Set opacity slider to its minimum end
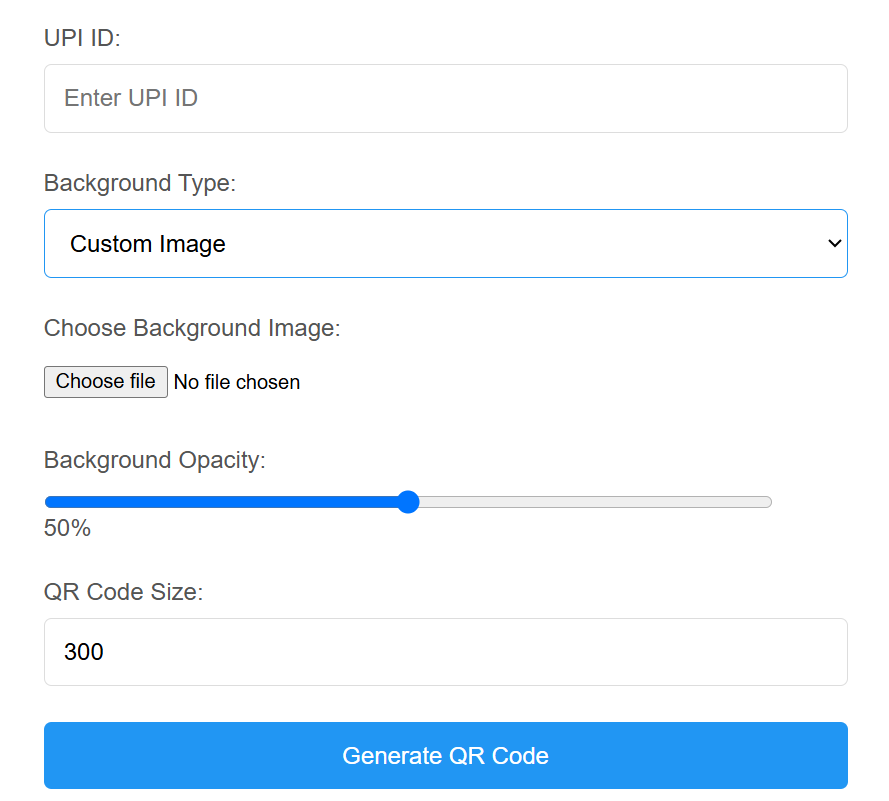This screenshot has width=889, height=801. [50, 502]
